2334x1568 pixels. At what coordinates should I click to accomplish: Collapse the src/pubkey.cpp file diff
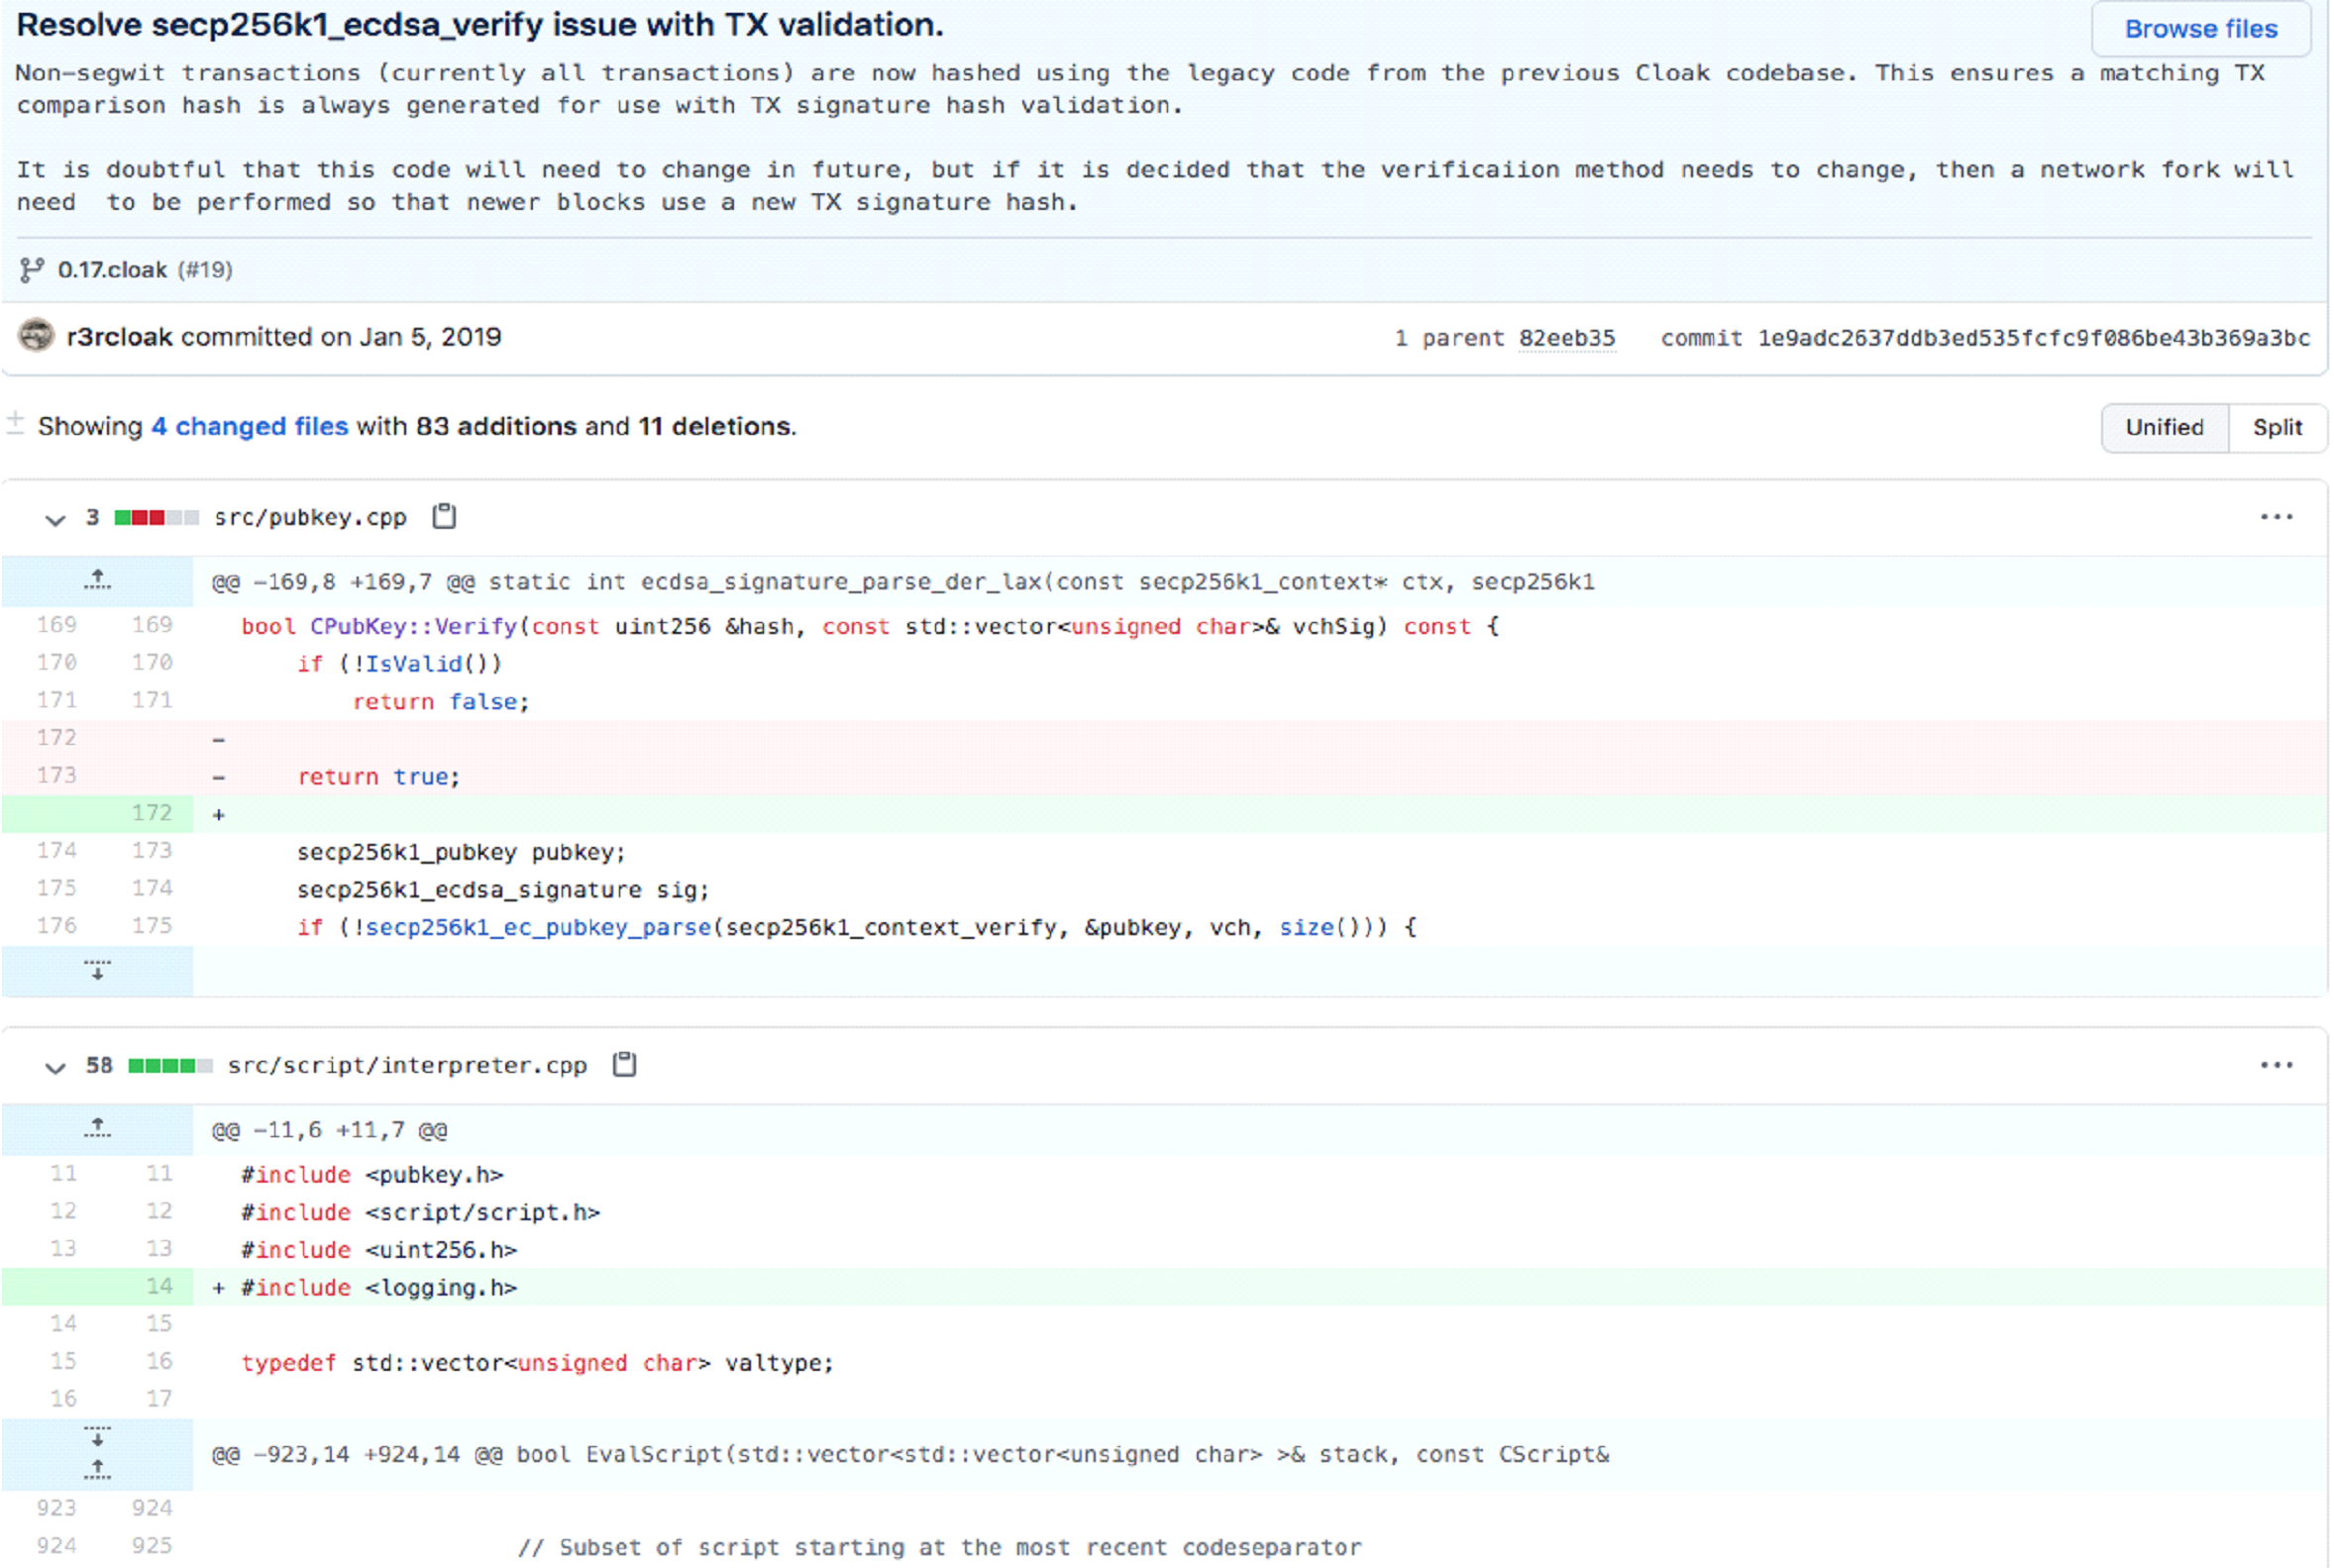55,519
